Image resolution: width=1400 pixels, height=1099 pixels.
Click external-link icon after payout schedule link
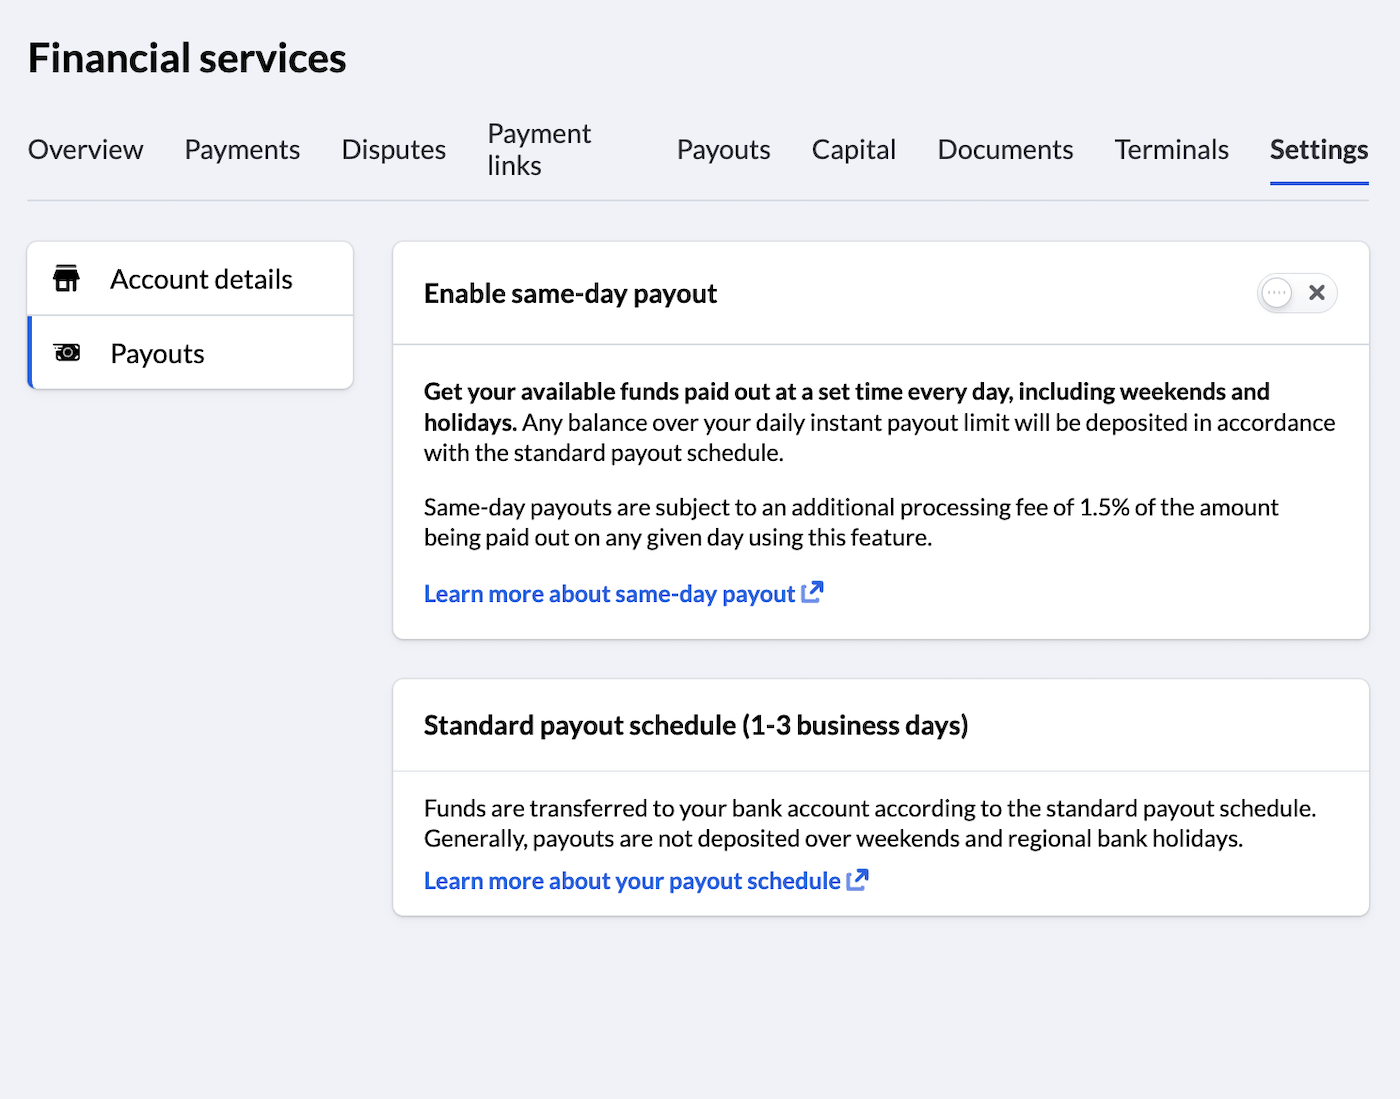[857, 880]
